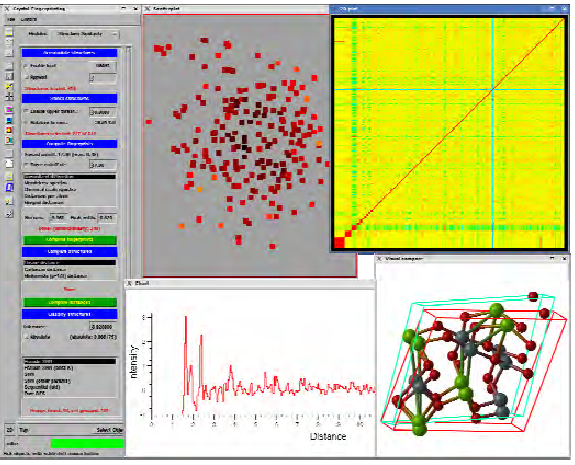
Task: Click the blue and cyan square toolbar icon
Action: [9, 120]
